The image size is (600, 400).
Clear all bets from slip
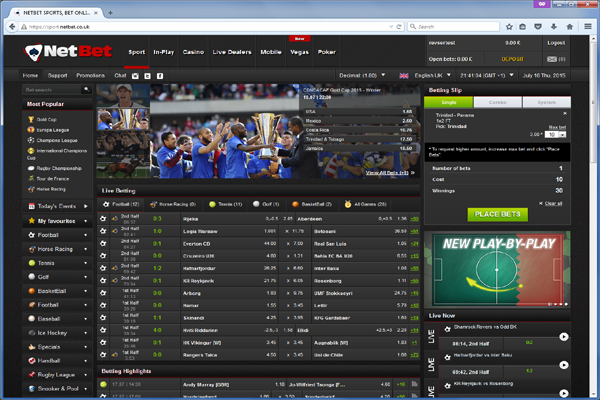551,203
